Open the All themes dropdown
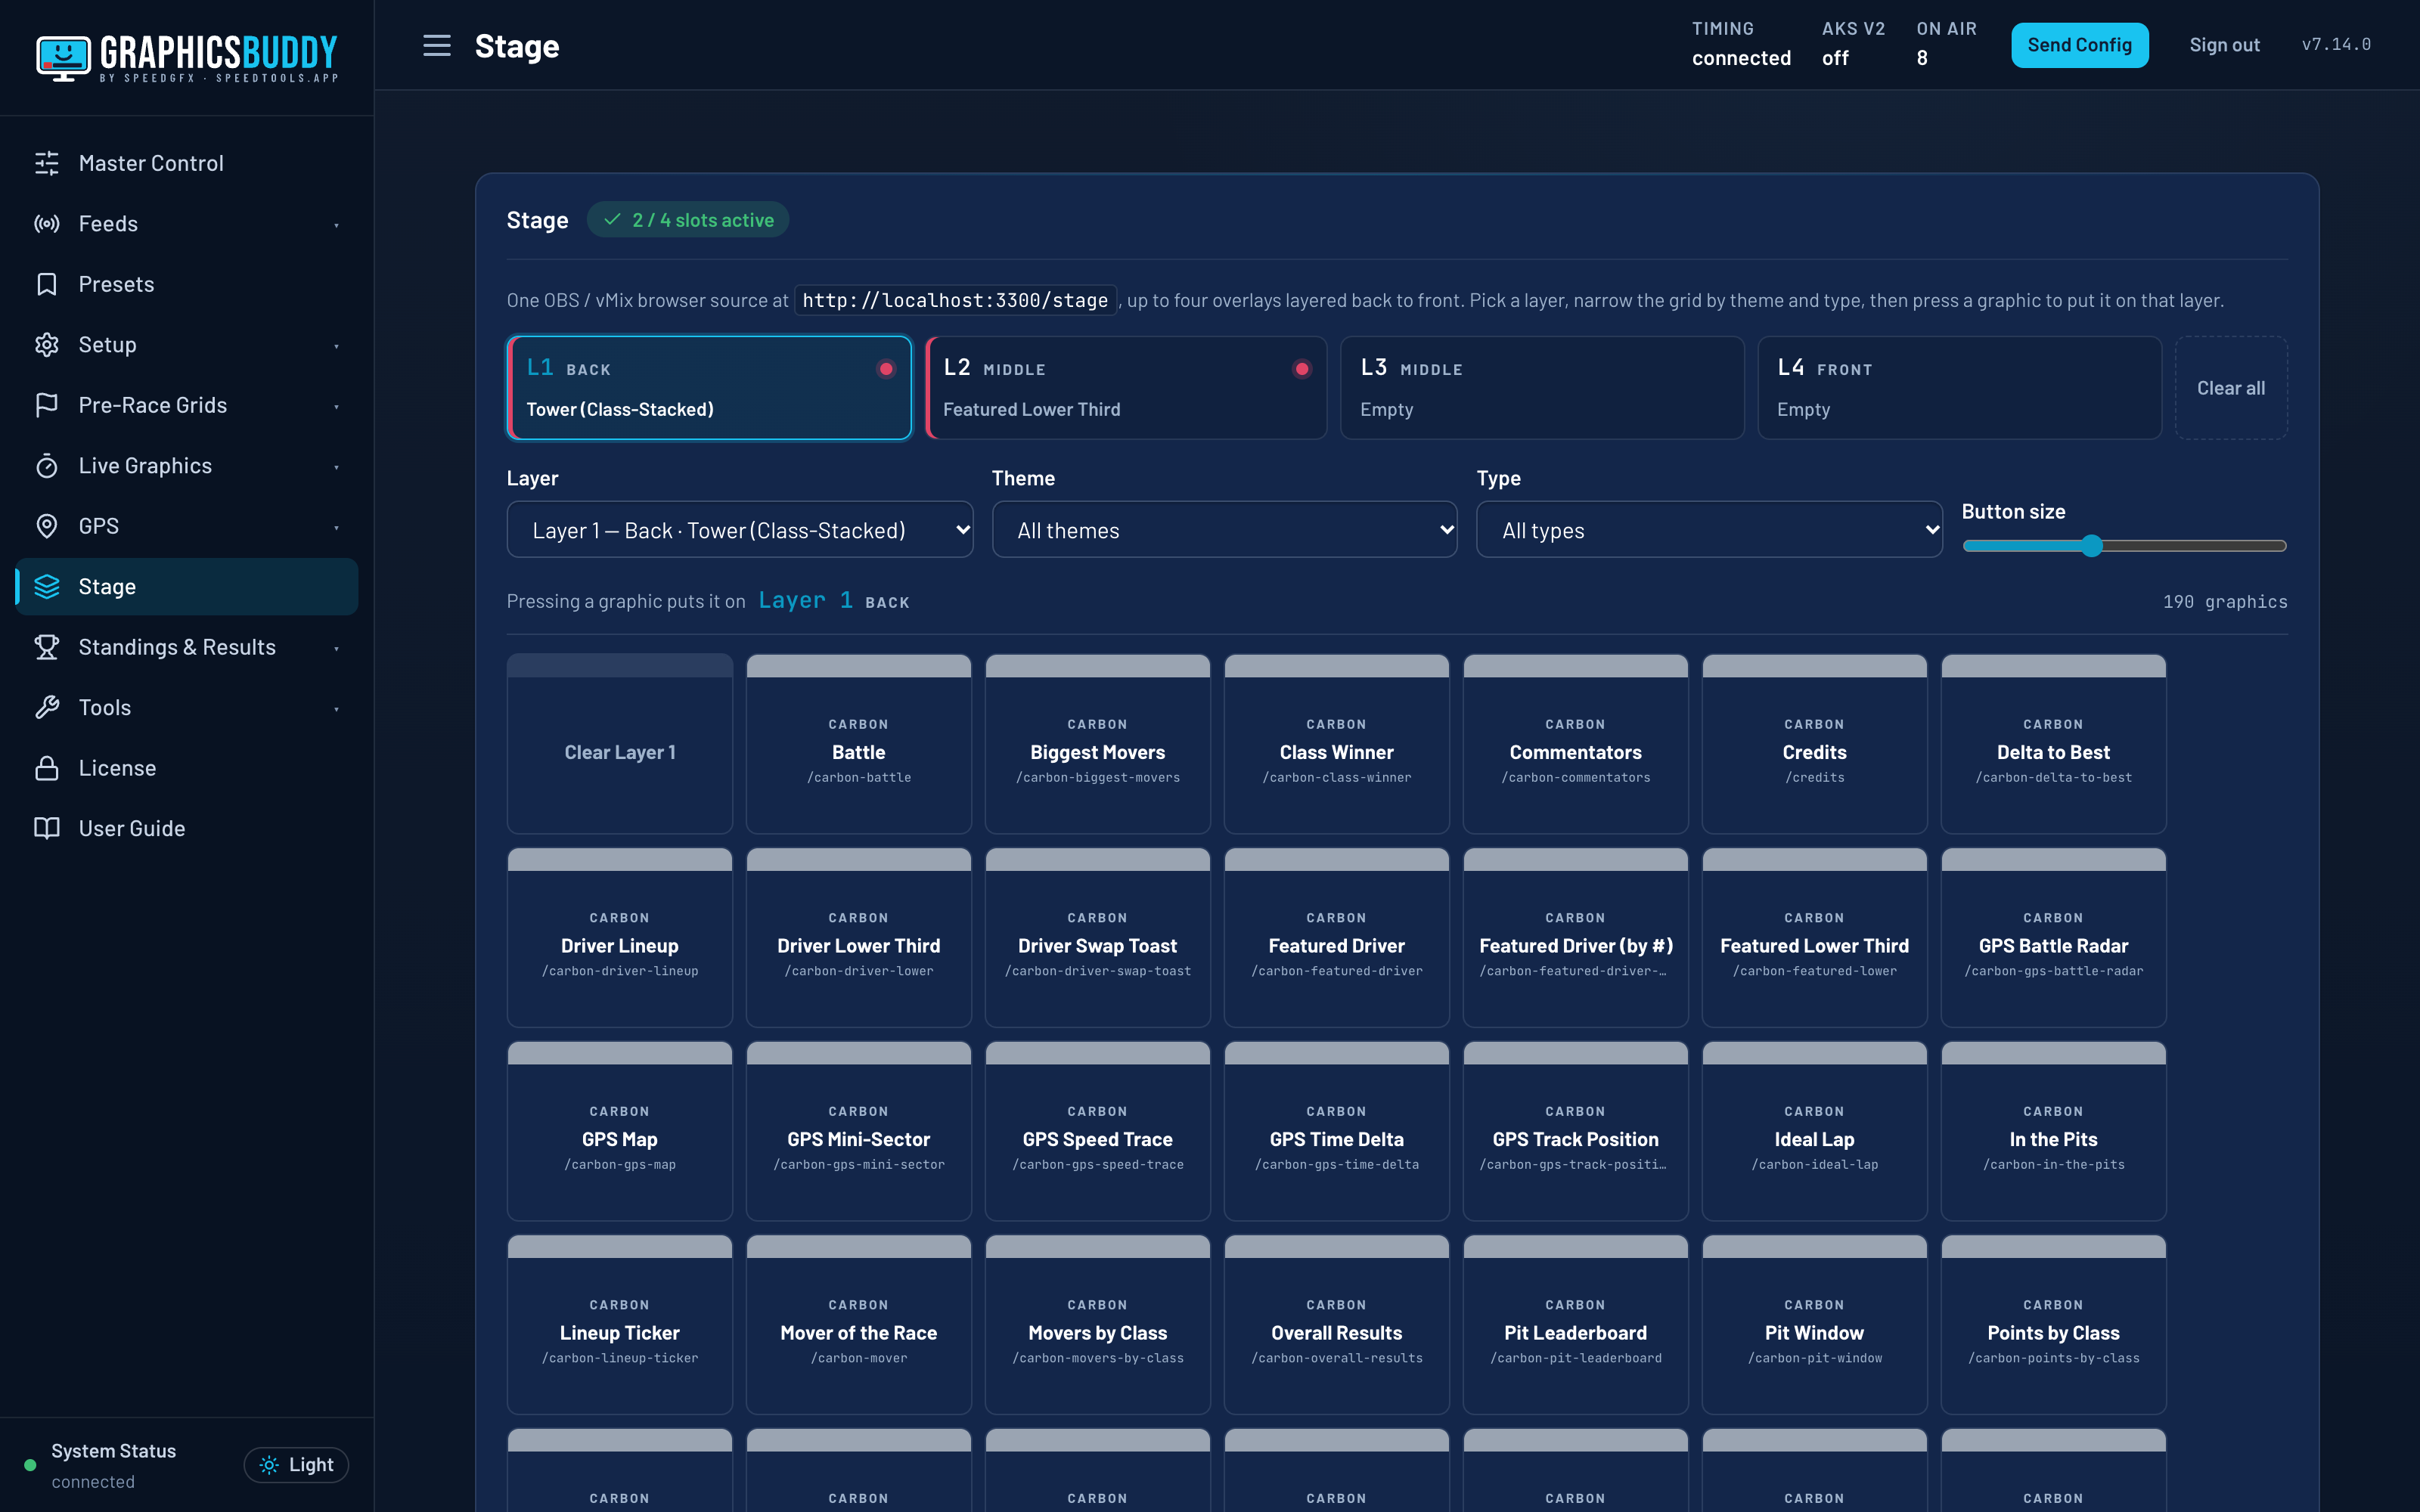The image size is (2420, 1512). click(x=1224, y=530)
